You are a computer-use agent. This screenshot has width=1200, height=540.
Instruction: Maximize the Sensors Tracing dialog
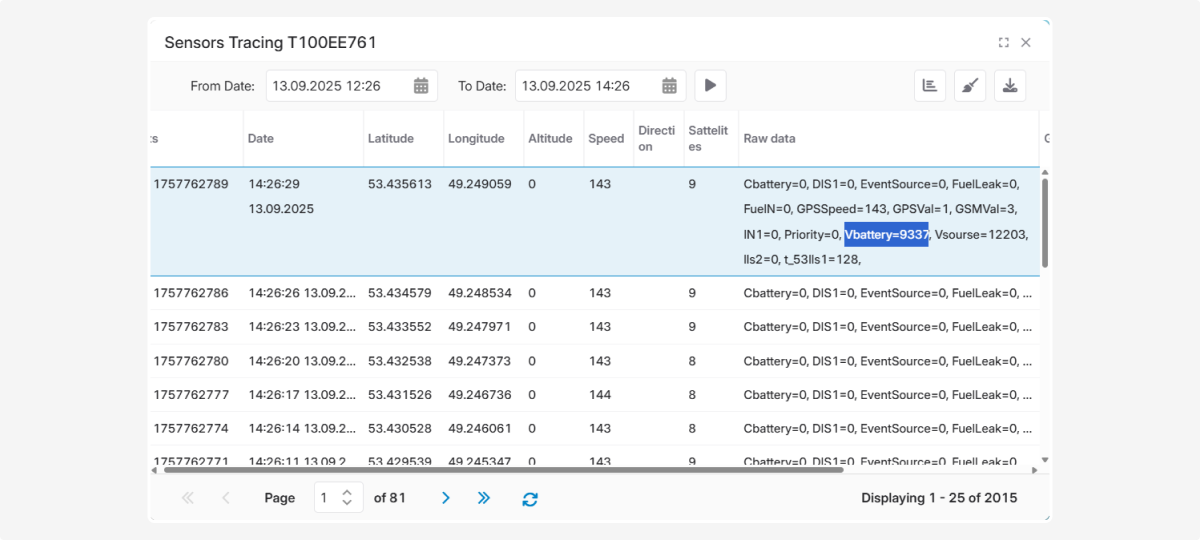[1003, 43]
